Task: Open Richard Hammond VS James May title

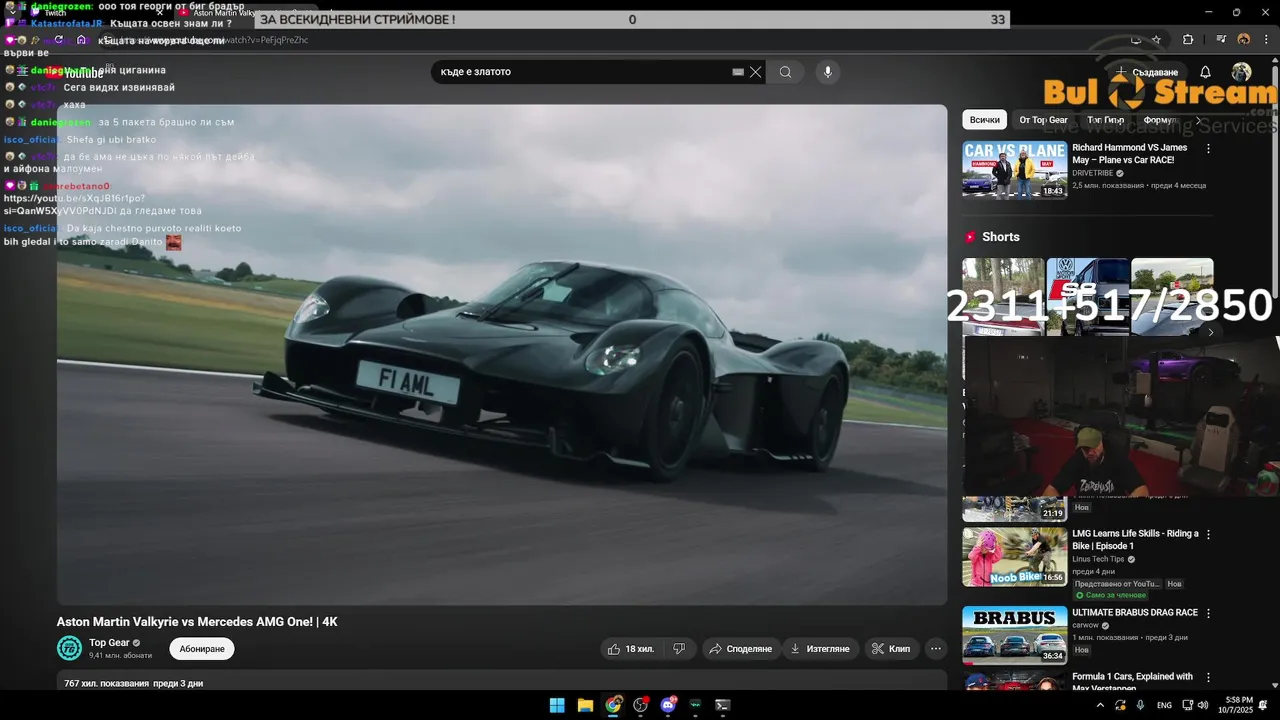Action: [x=1130, y=154]
